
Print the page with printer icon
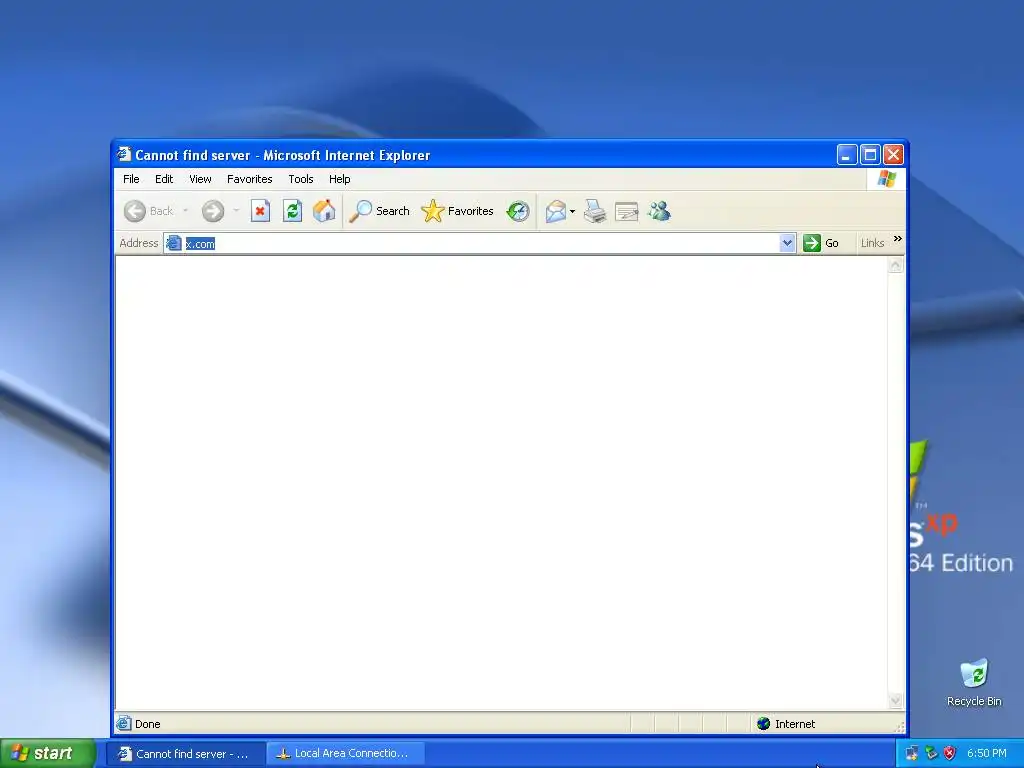595,212
